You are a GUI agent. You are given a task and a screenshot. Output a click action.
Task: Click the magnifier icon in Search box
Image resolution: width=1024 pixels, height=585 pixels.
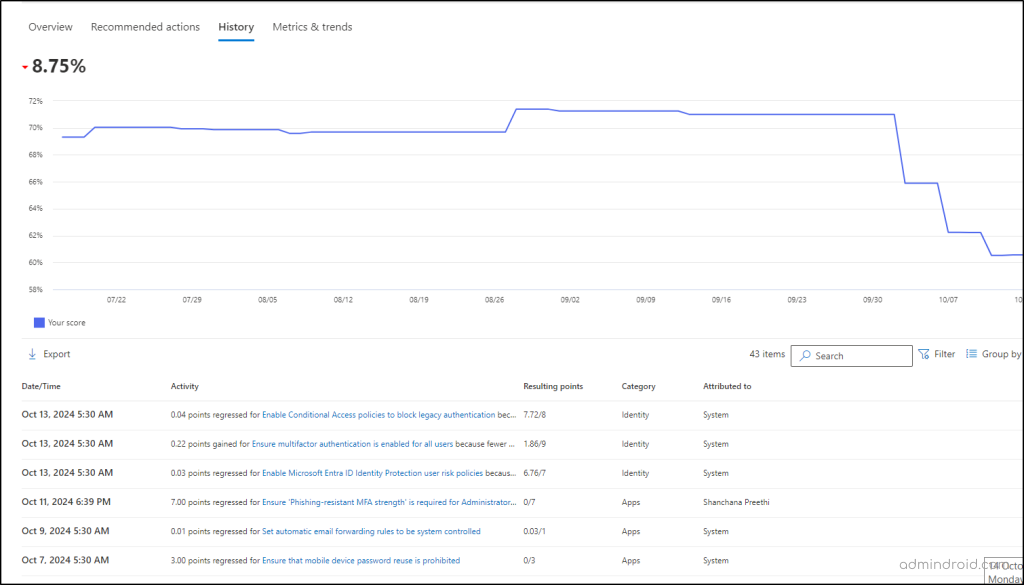(x=804, y=356)
